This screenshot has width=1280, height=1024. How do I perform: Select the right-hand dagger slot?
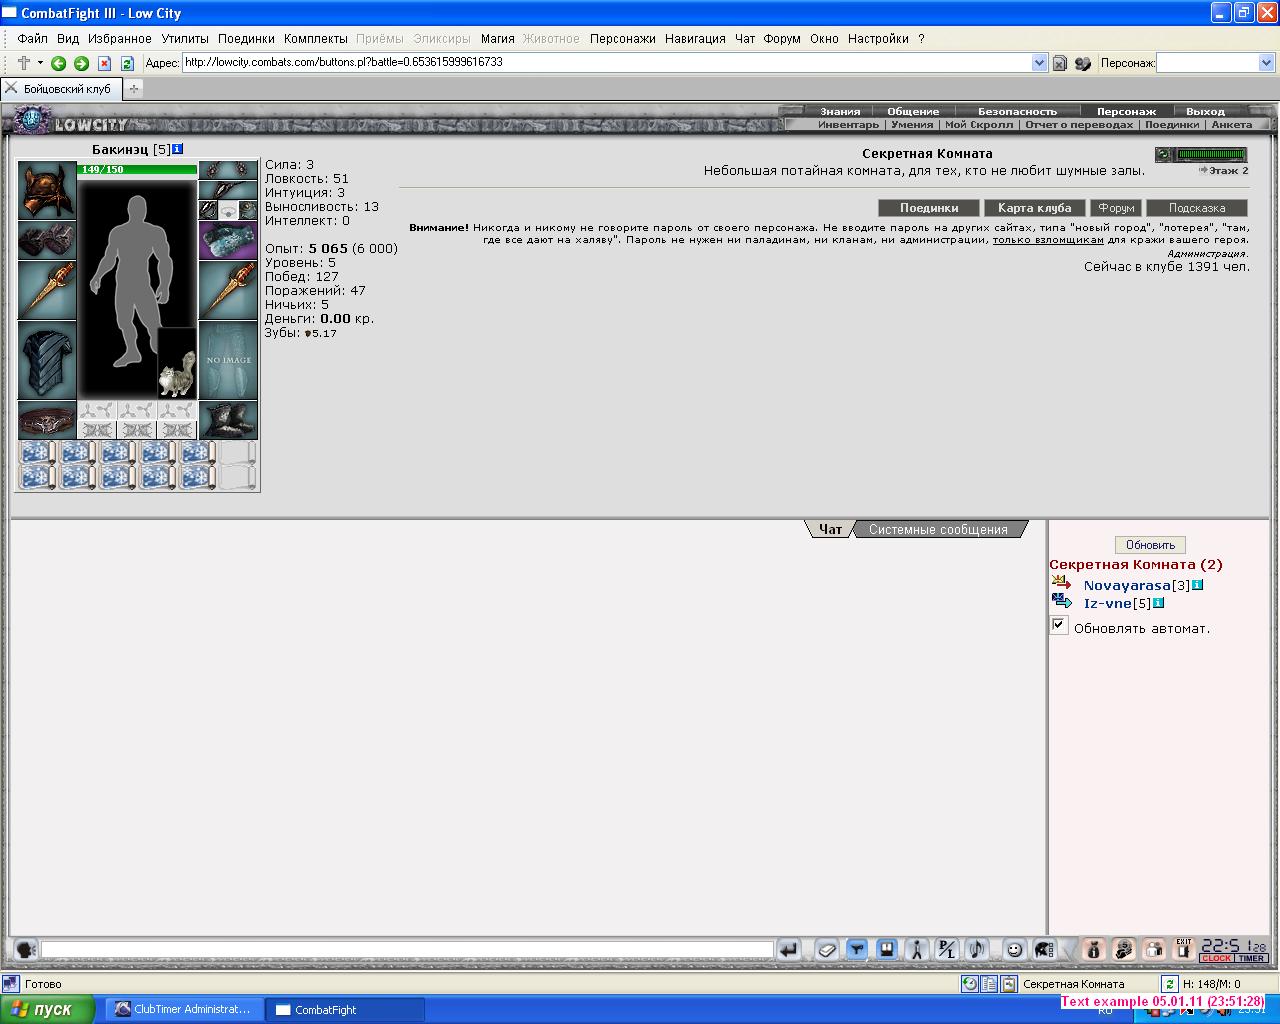click(228, 290)
